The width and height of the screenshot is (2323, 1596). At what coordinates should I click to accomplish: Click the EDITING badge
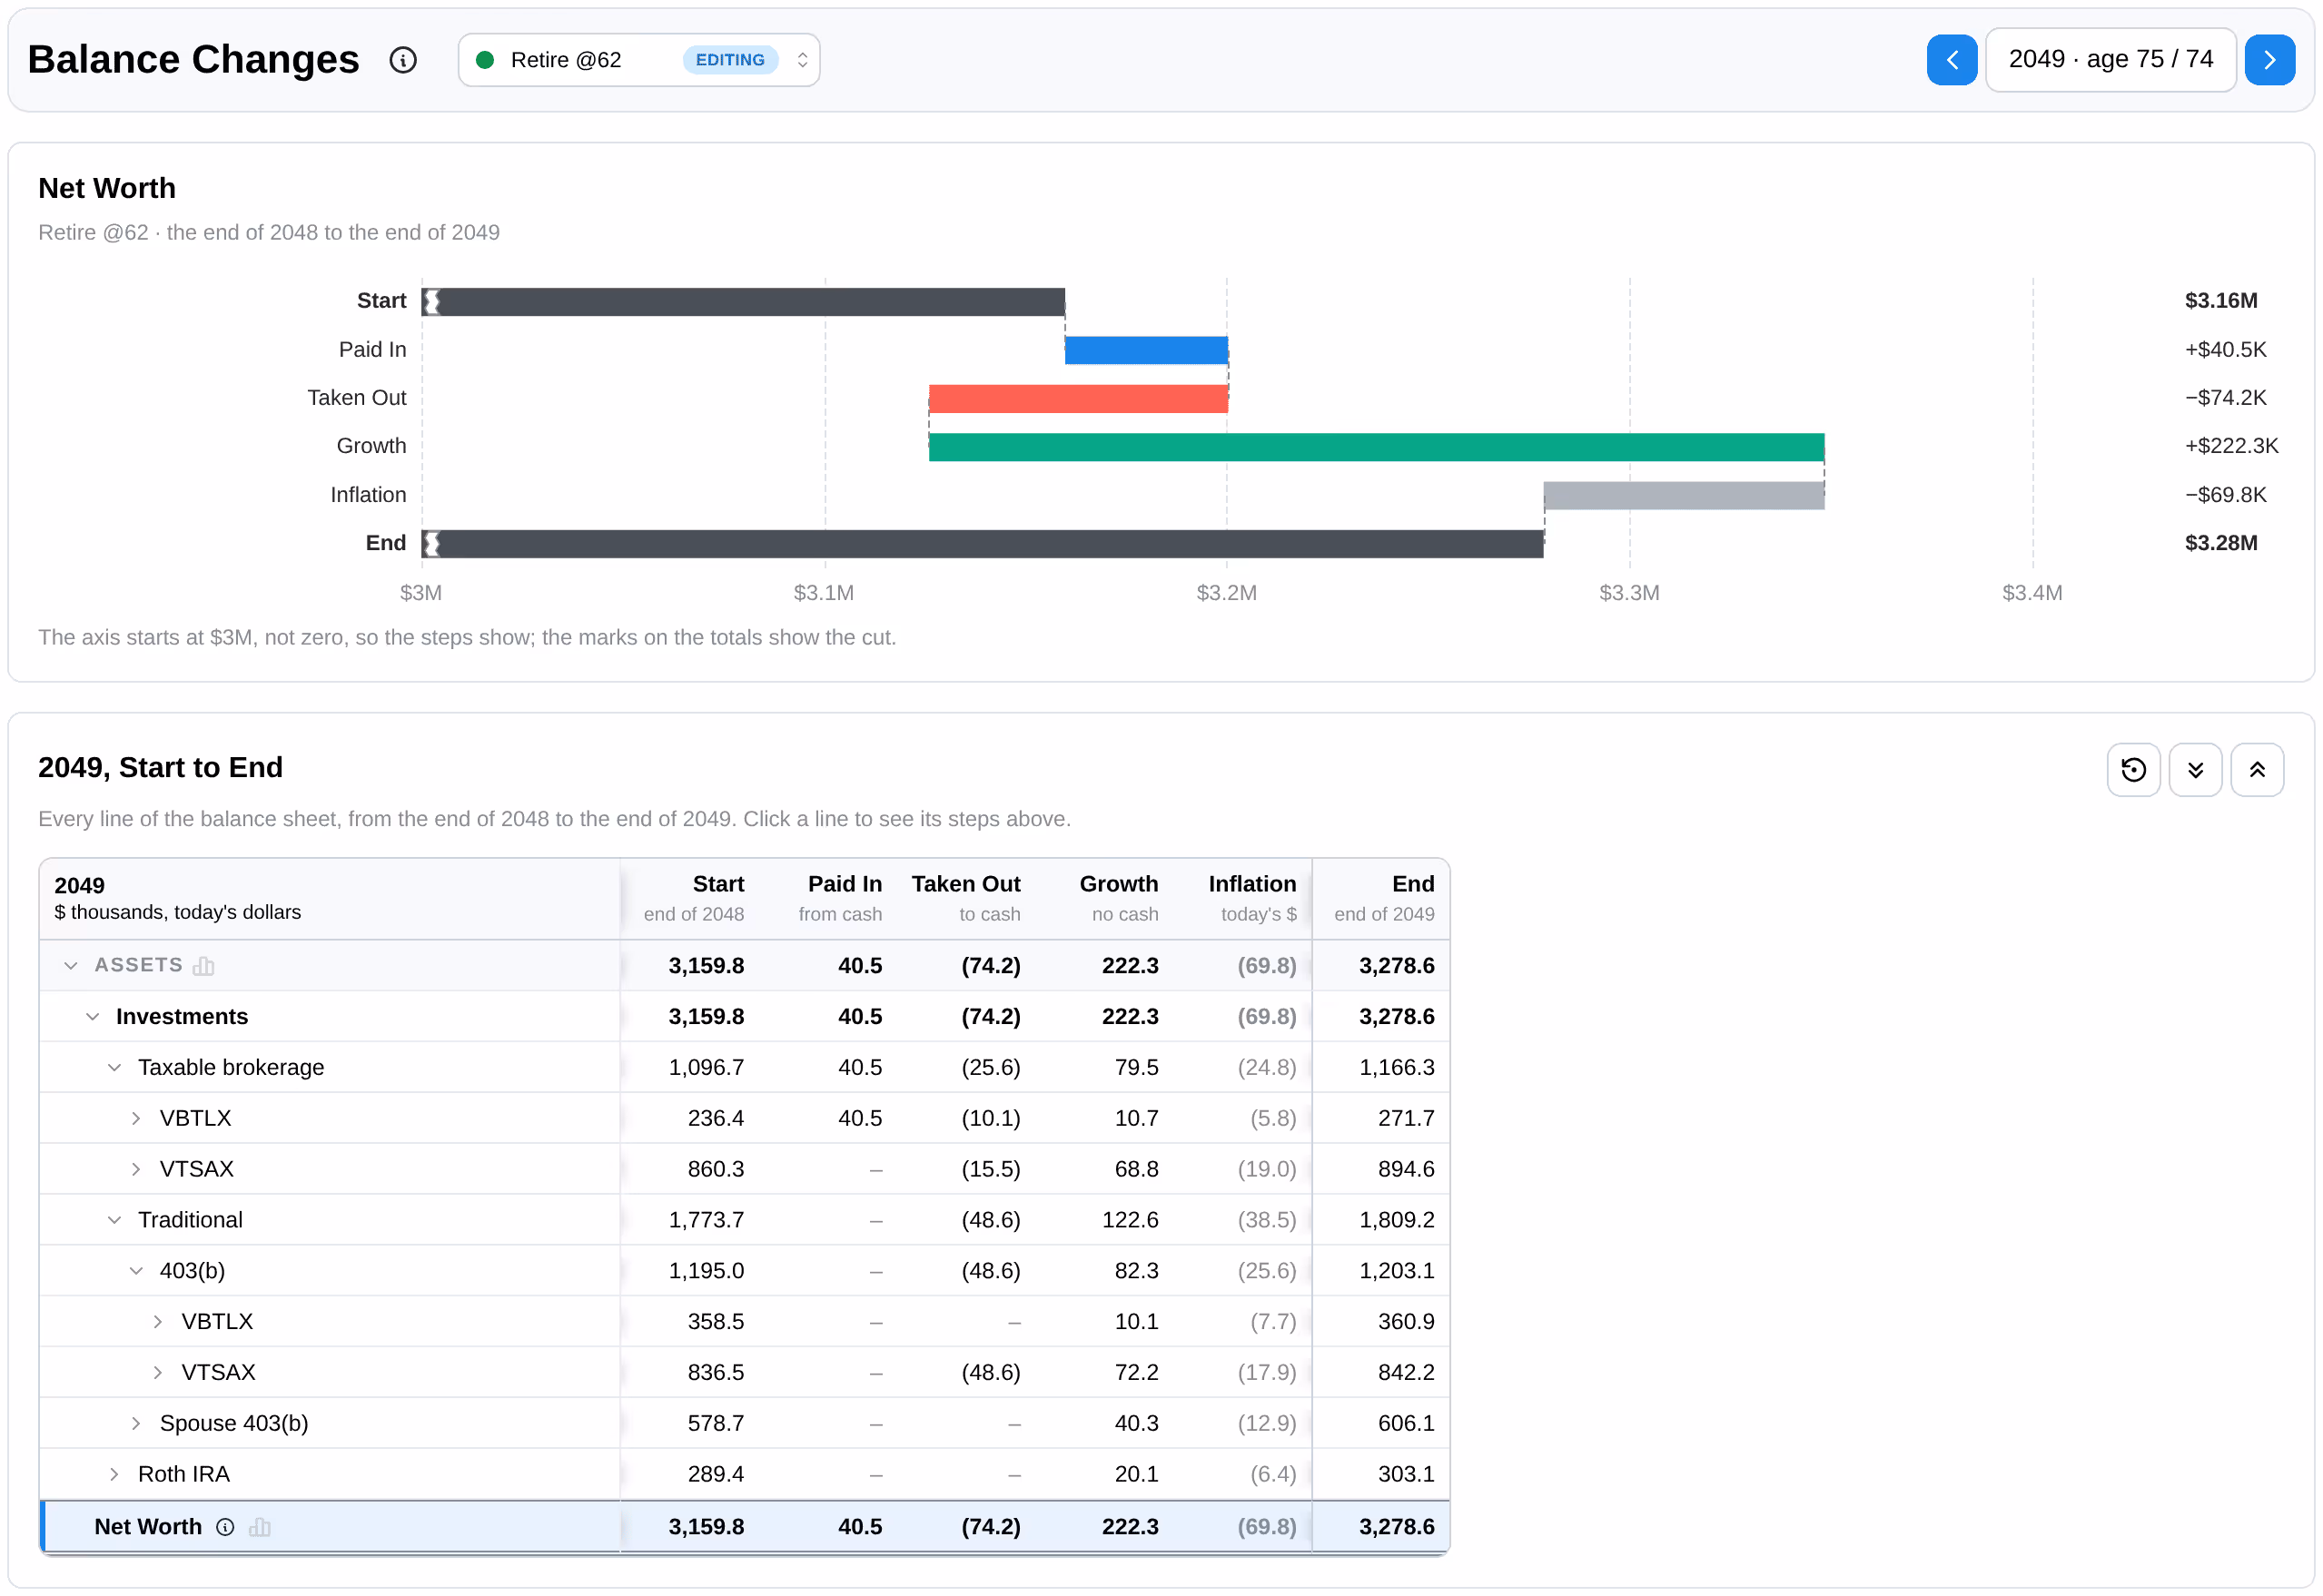click(730, 60)
